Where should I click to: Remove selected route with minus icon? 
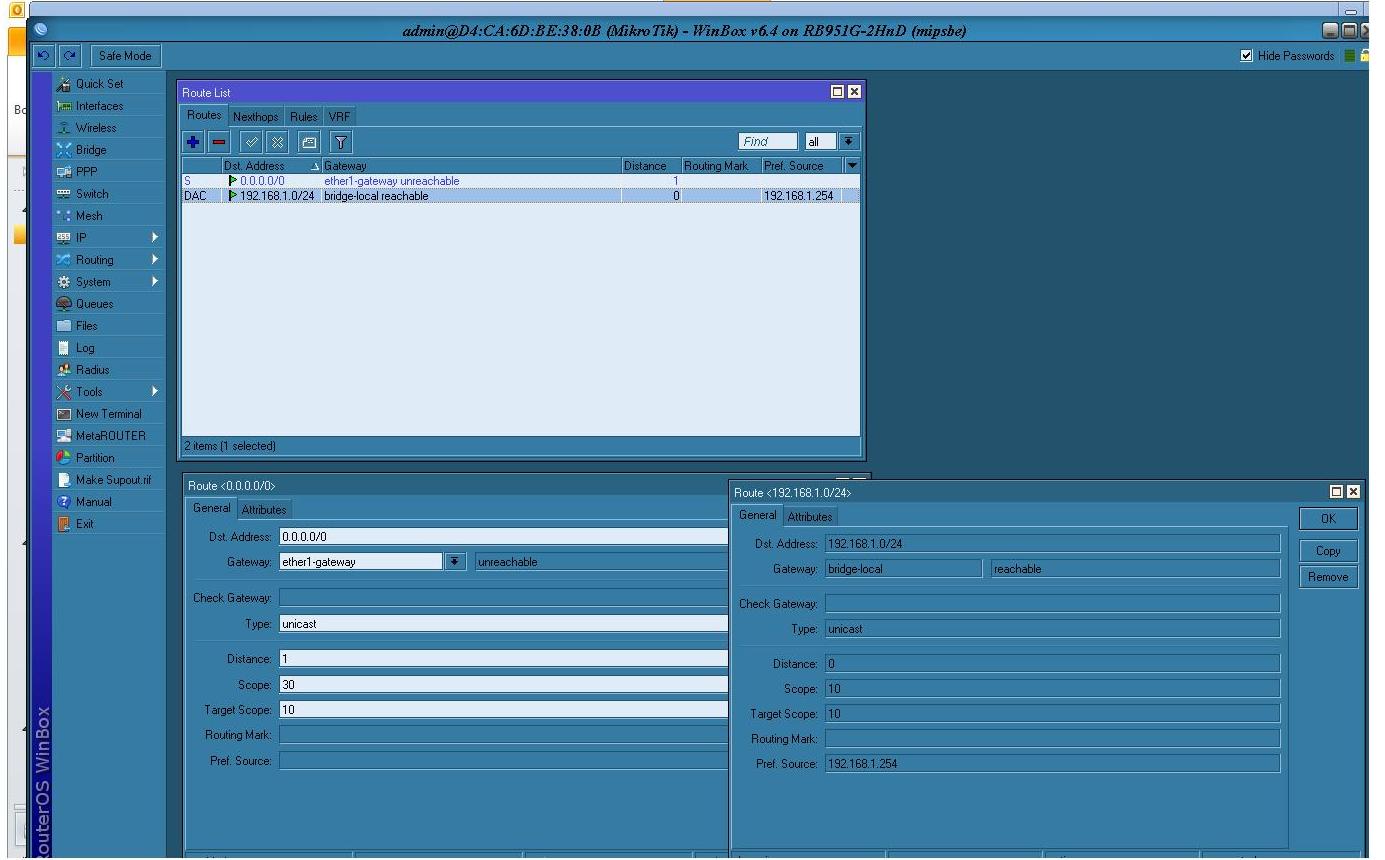pos(218,143)
